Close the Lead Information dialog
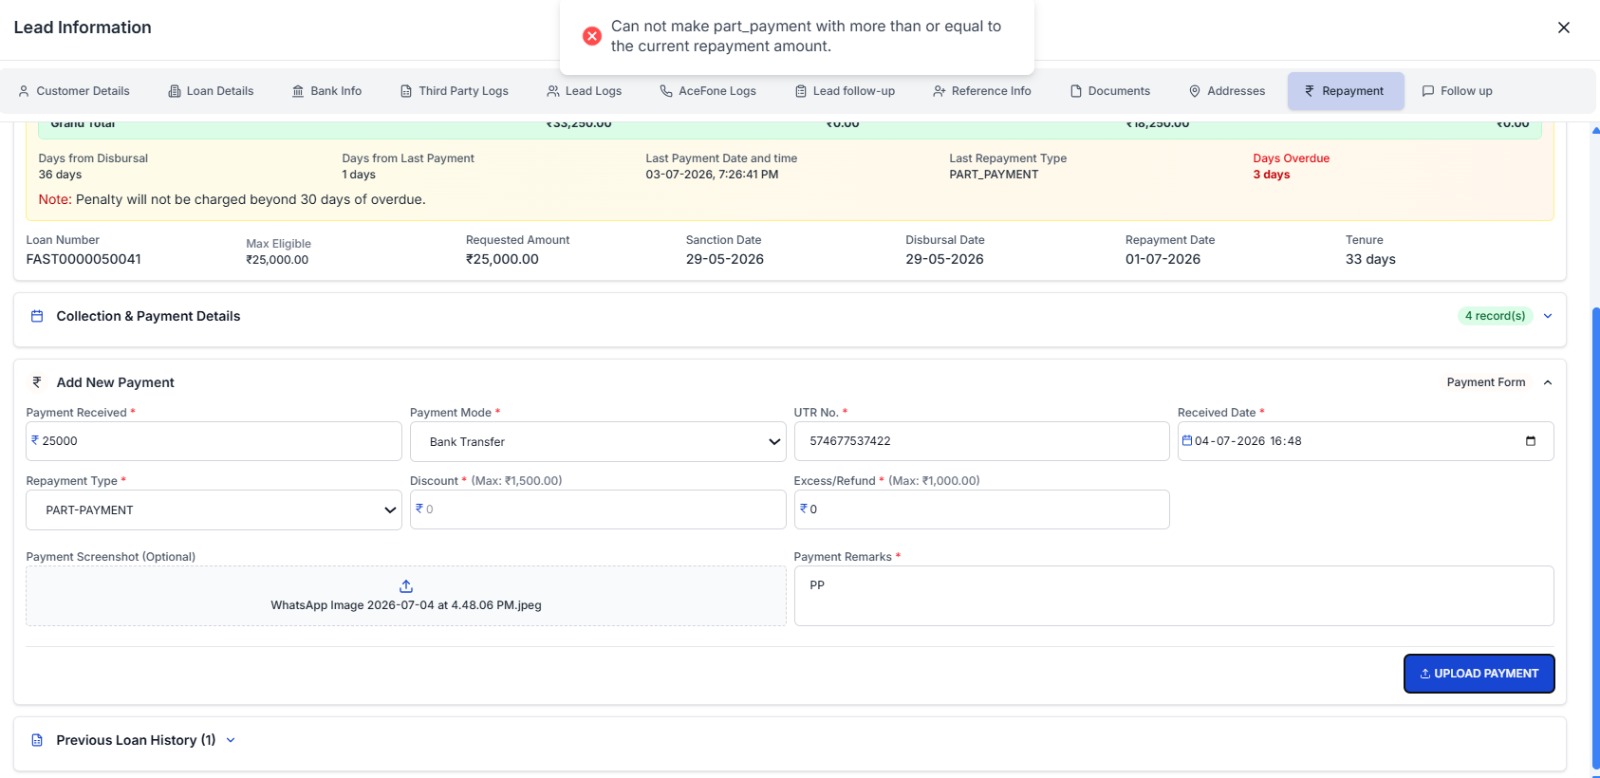This screenshot has width=1600, height=778. pyautogui.click(x=1564, y=28)
